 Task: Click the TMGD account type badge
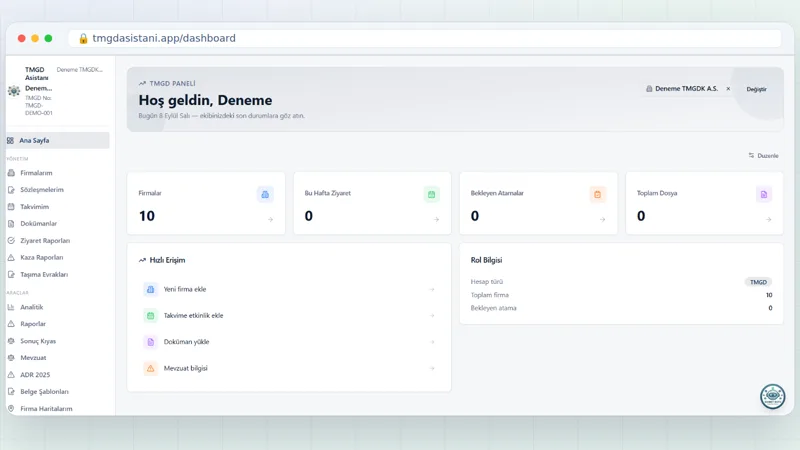coord(758,282)
